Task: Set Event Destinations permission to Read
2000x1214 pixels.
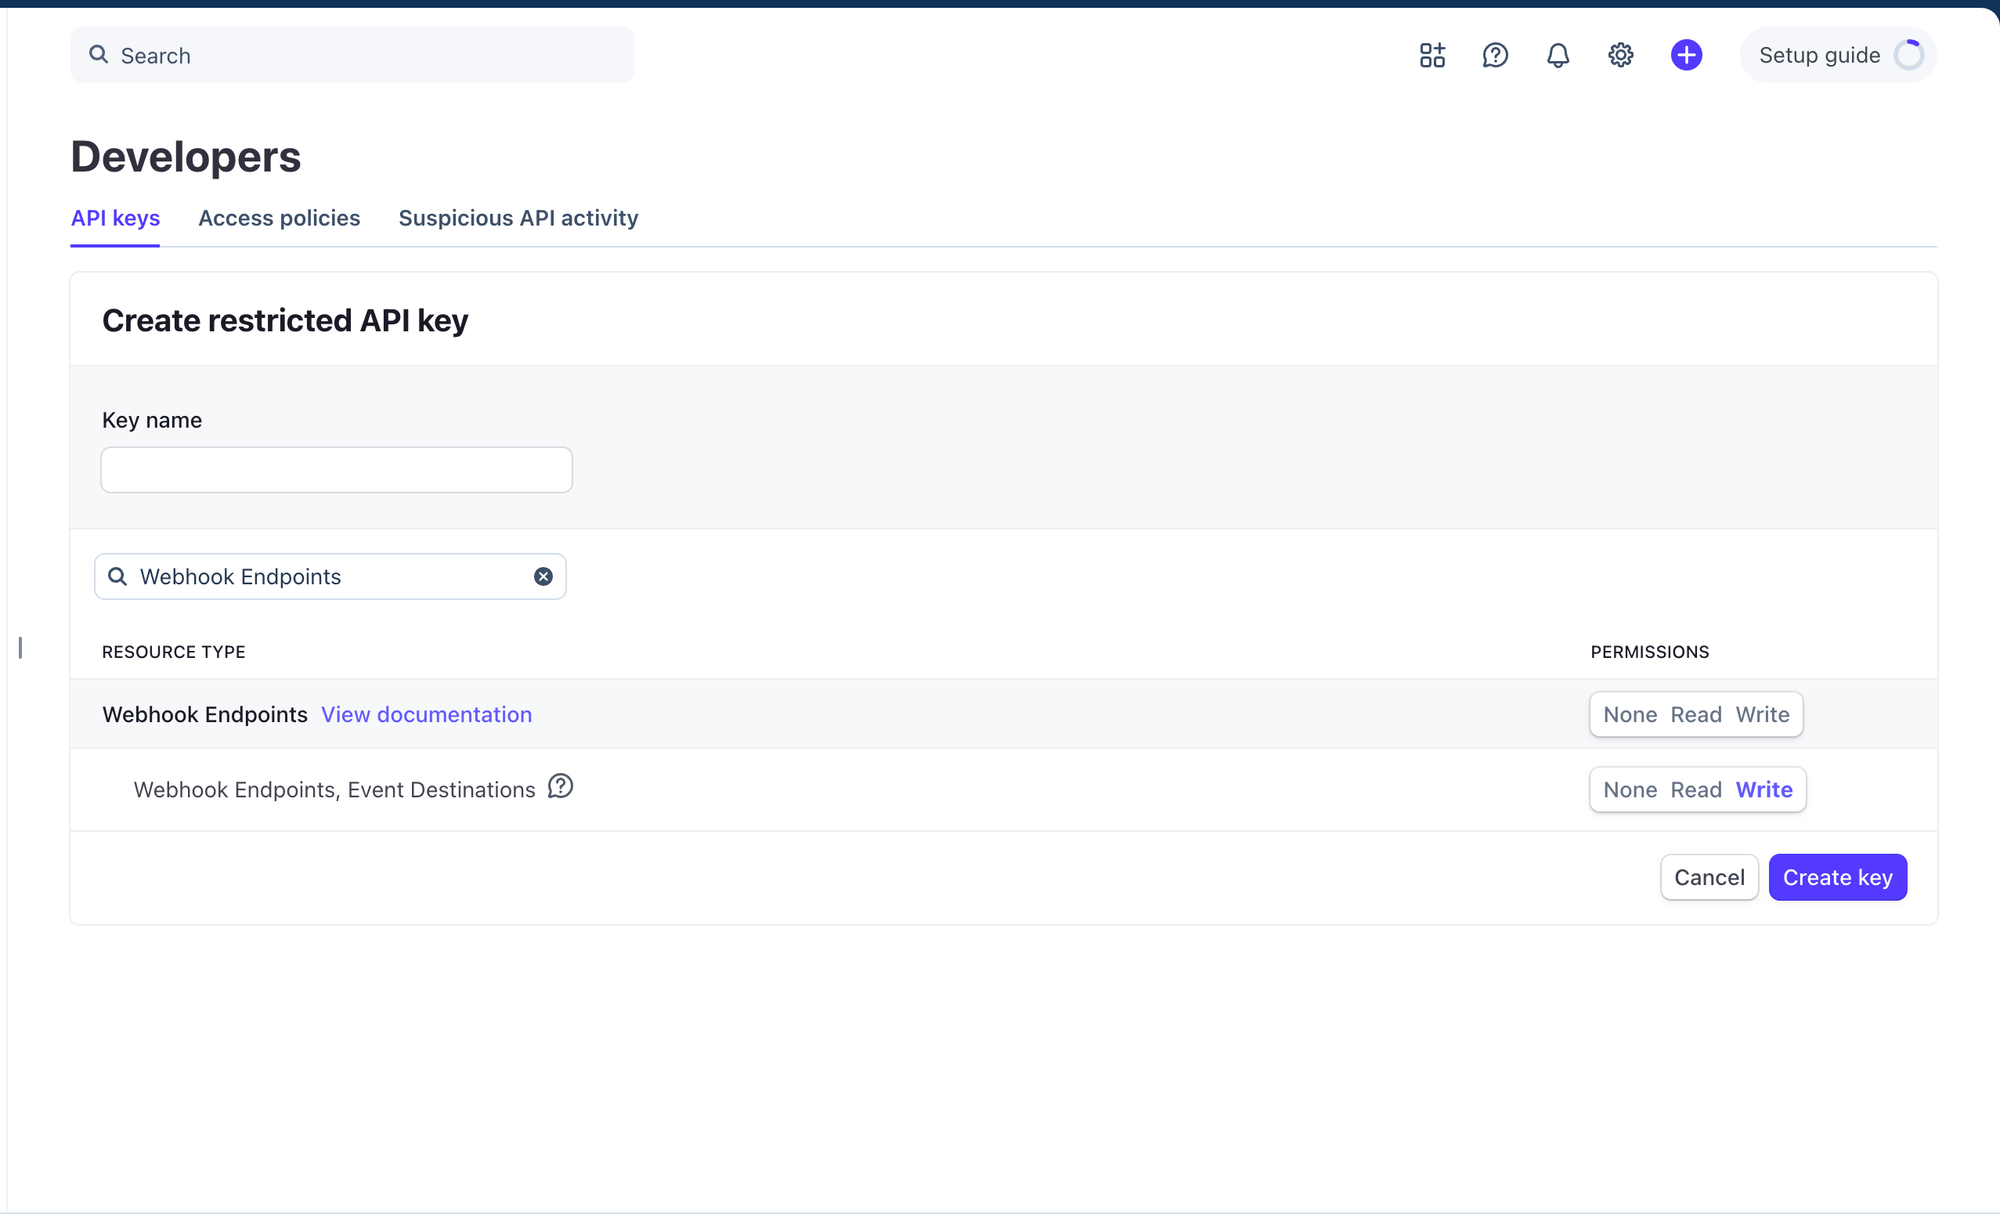Action: pyautogui.click(x=1696, y=789)
